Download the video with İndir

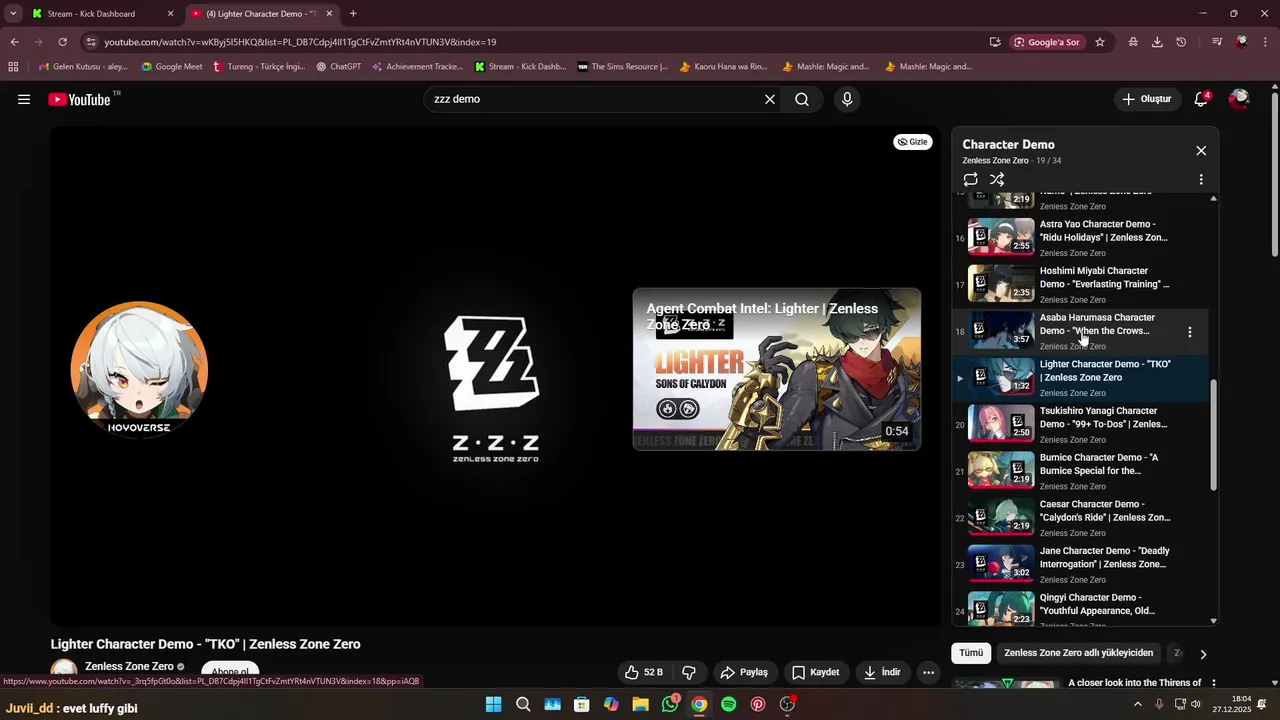point(883,672)
